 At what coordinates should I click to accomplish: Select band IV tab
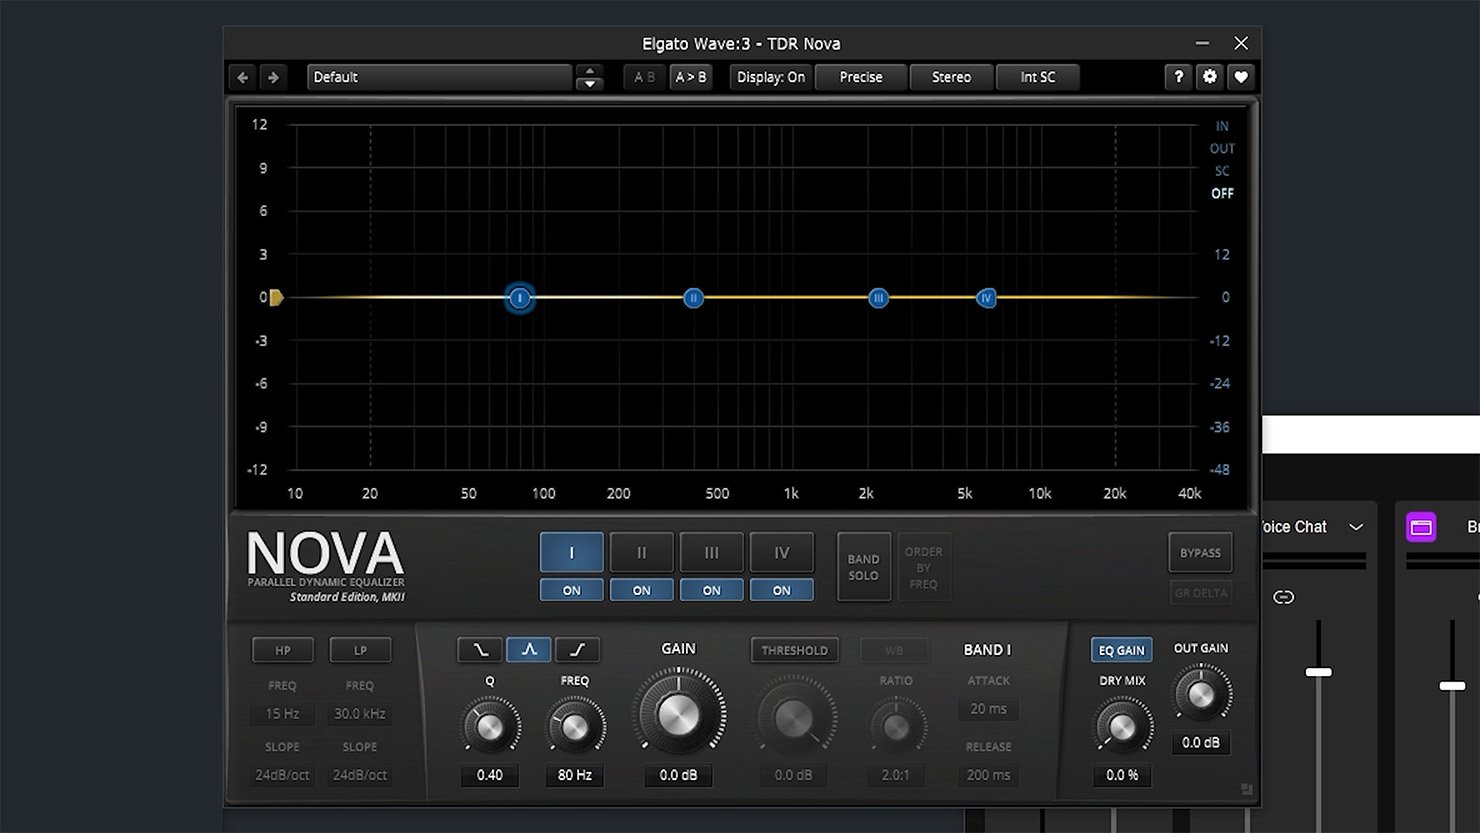coord(781,552)
